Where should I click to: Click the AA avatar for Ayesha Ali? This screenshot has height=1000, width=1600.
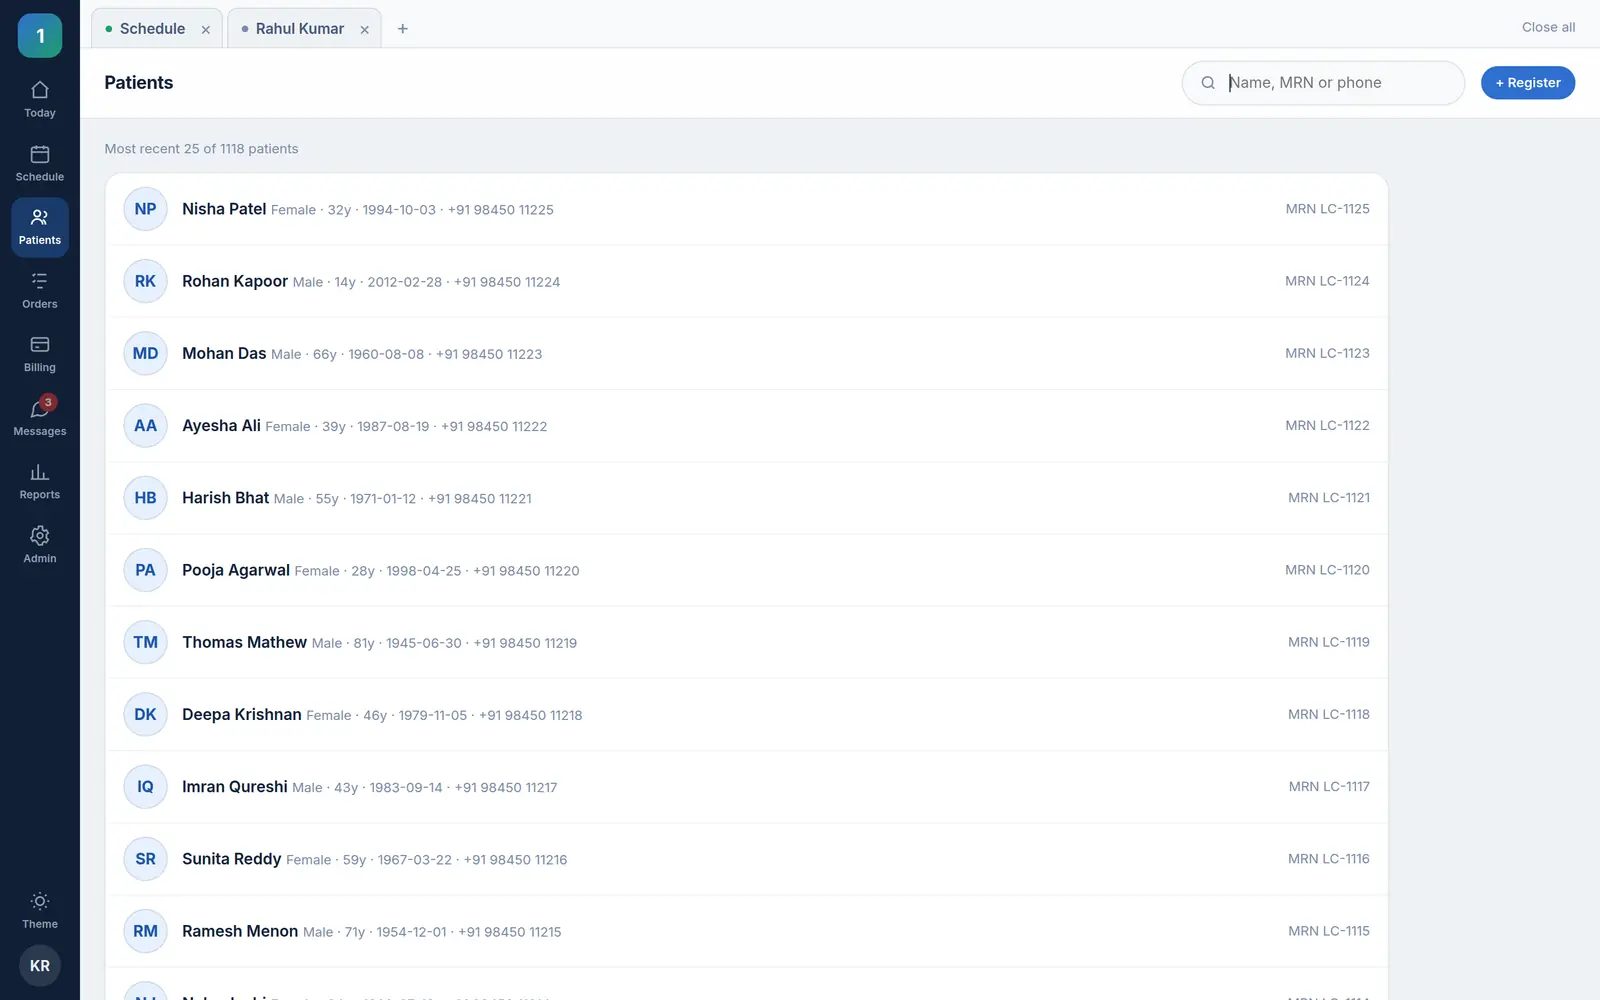[x=145, y=426]
